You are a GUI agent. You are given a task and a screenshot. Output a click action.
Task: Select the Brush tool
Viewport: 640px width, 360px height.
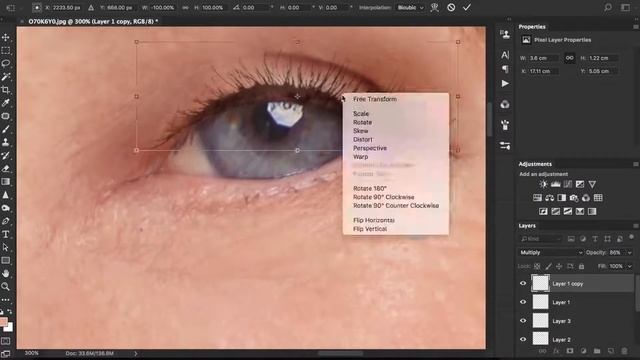point(6,129)
